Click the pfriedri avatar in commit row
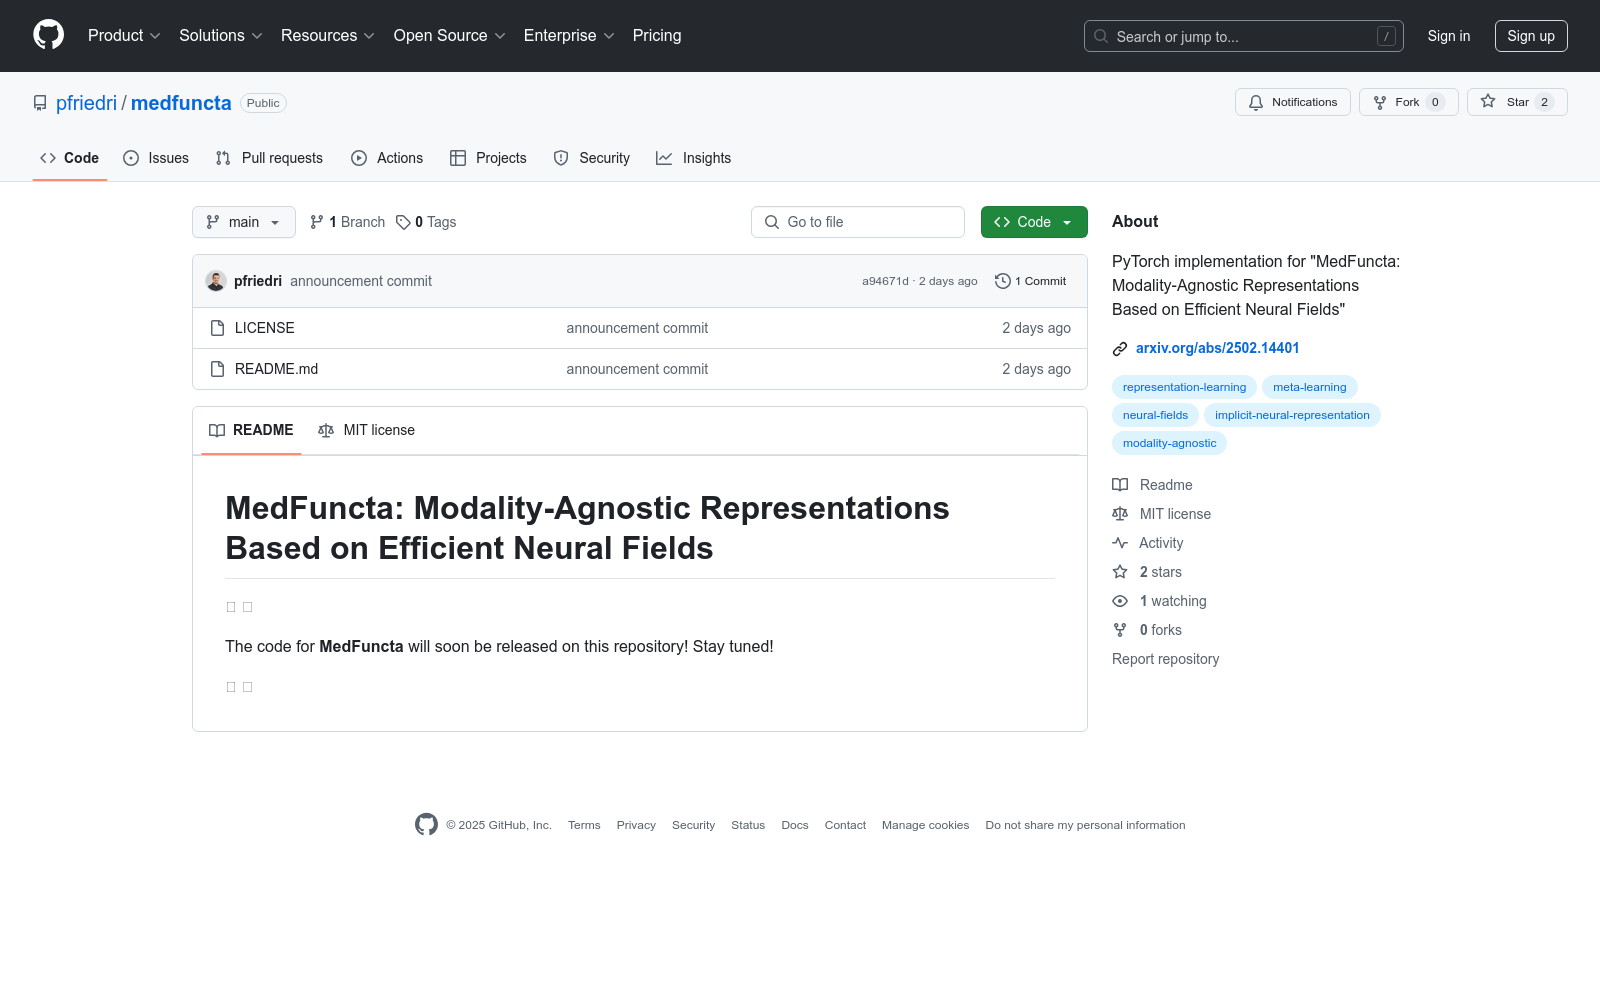The height and width of the screenshot is (1000, 1600). 216,281
